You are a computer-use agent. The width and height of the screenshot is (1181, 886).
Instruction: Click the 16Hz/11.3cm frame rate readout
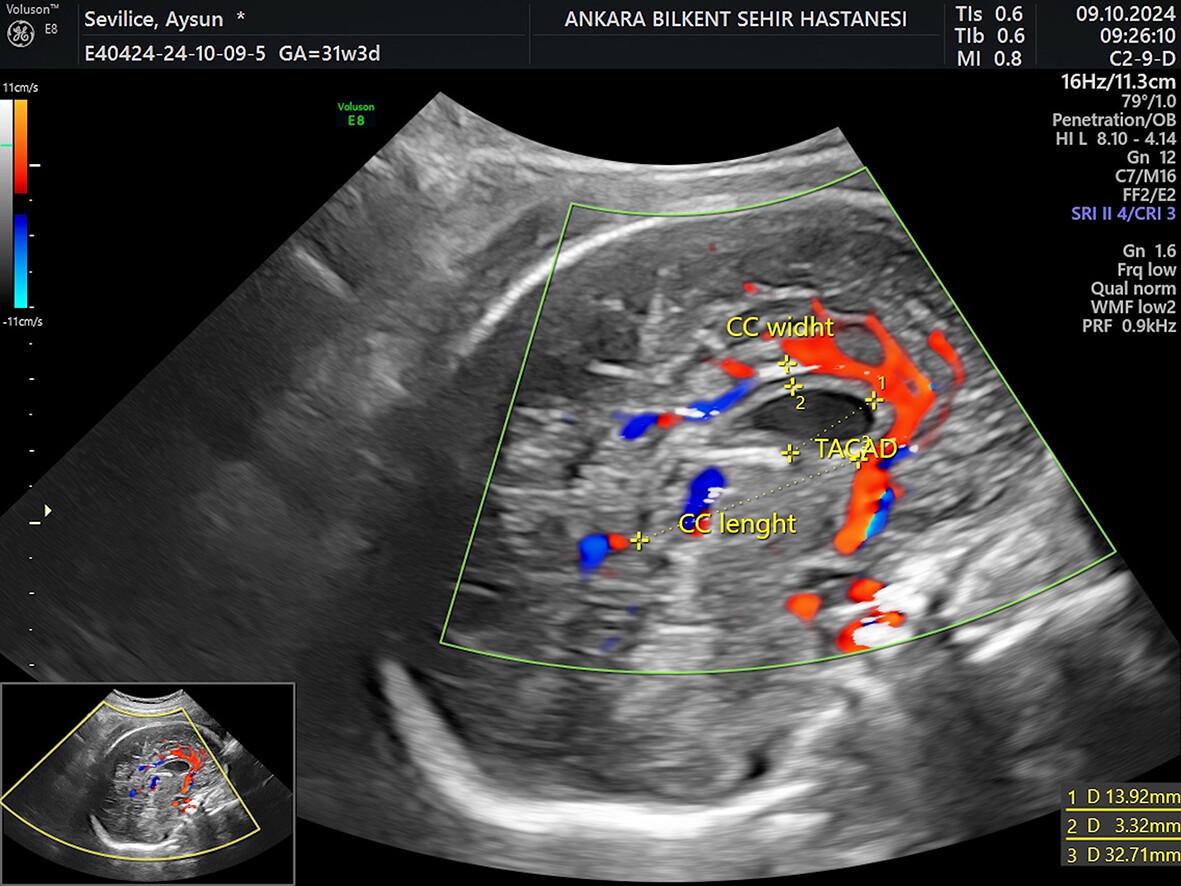point(1118,81)
